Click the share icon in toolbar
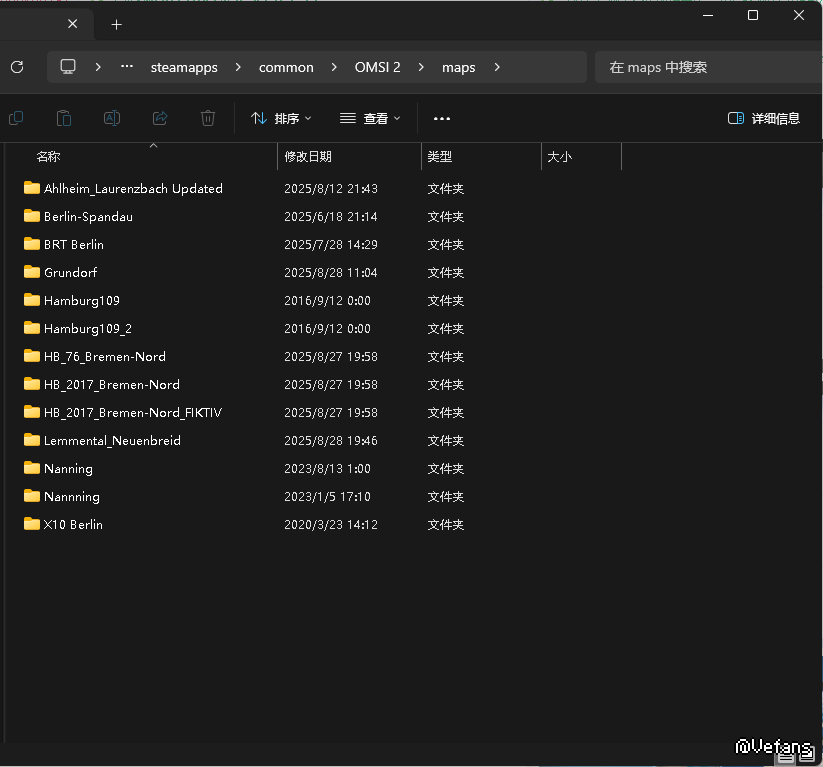The image size is (823, 767). 160,118
